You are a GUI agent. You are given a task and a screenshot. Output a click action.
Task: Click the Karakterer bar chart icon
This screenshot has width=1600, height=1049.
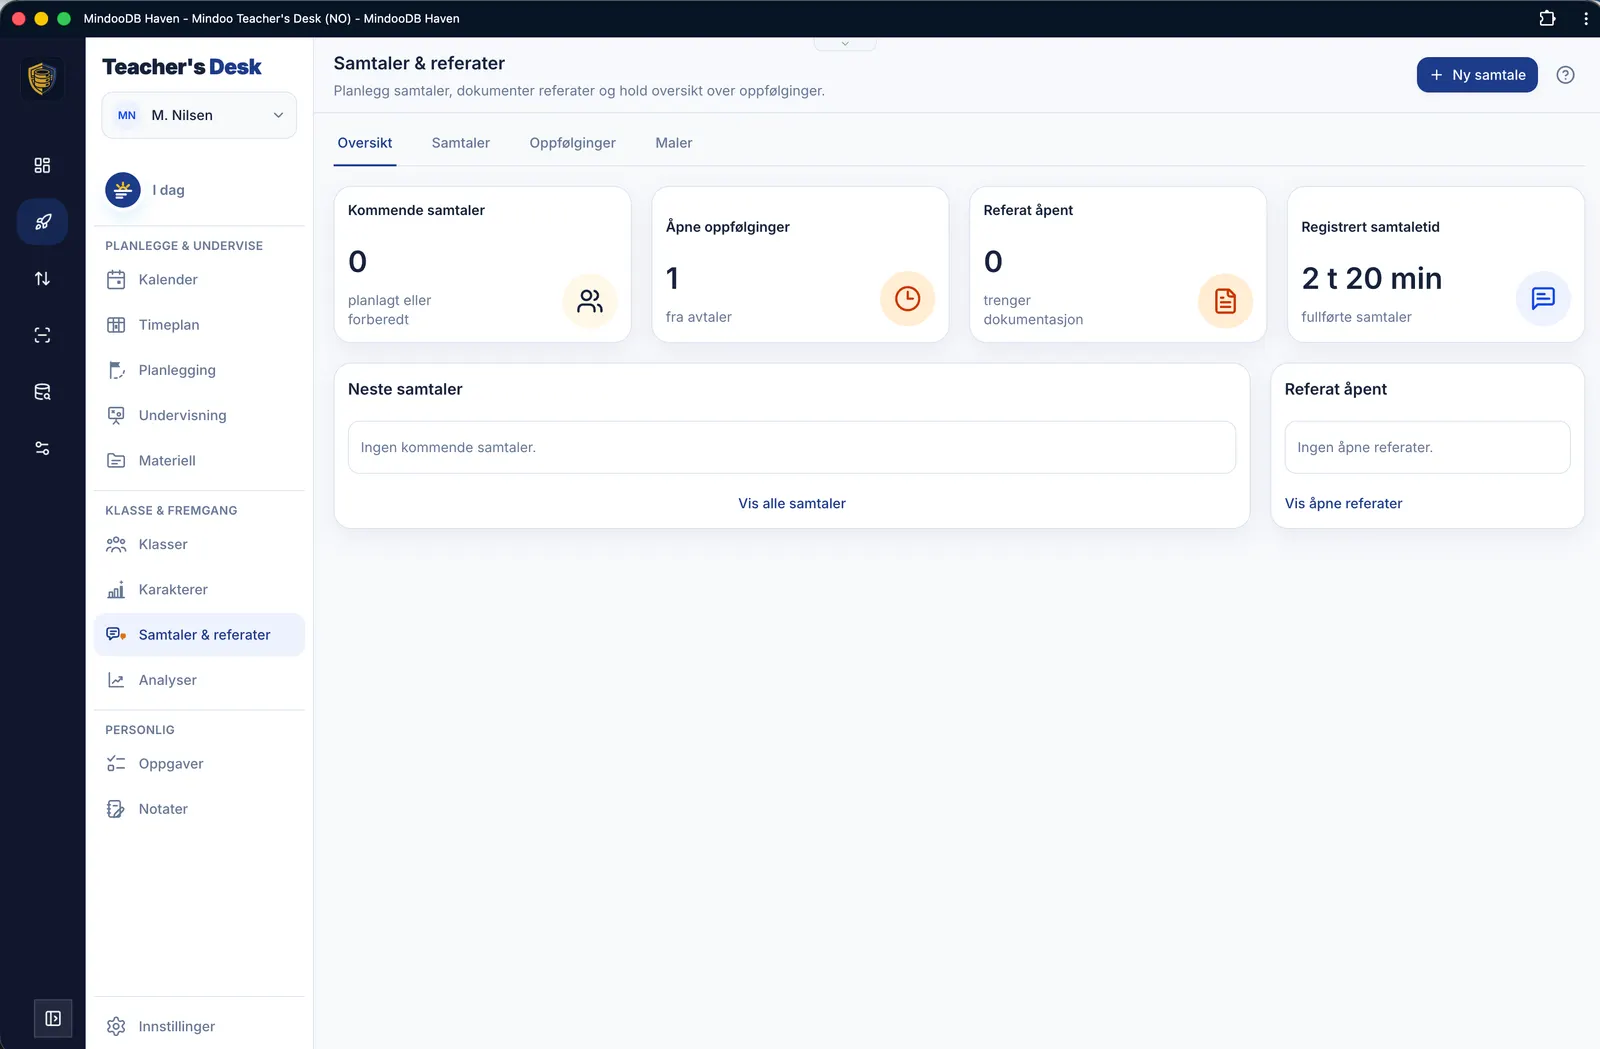point(116,590)
